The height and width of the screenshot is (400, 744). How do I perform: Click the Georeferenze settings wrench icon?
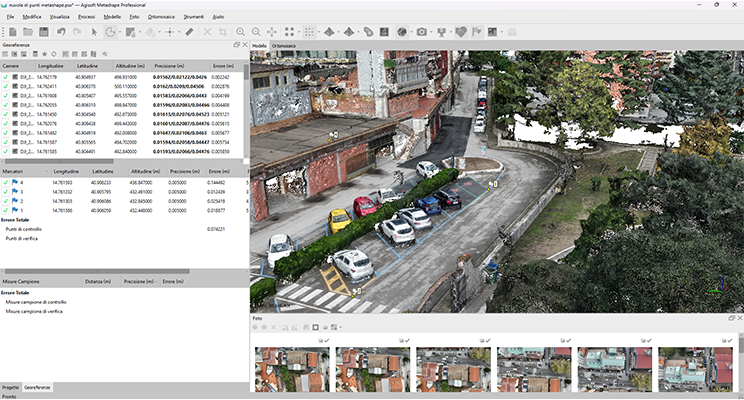pyautogui.click(x=105, y=54)
